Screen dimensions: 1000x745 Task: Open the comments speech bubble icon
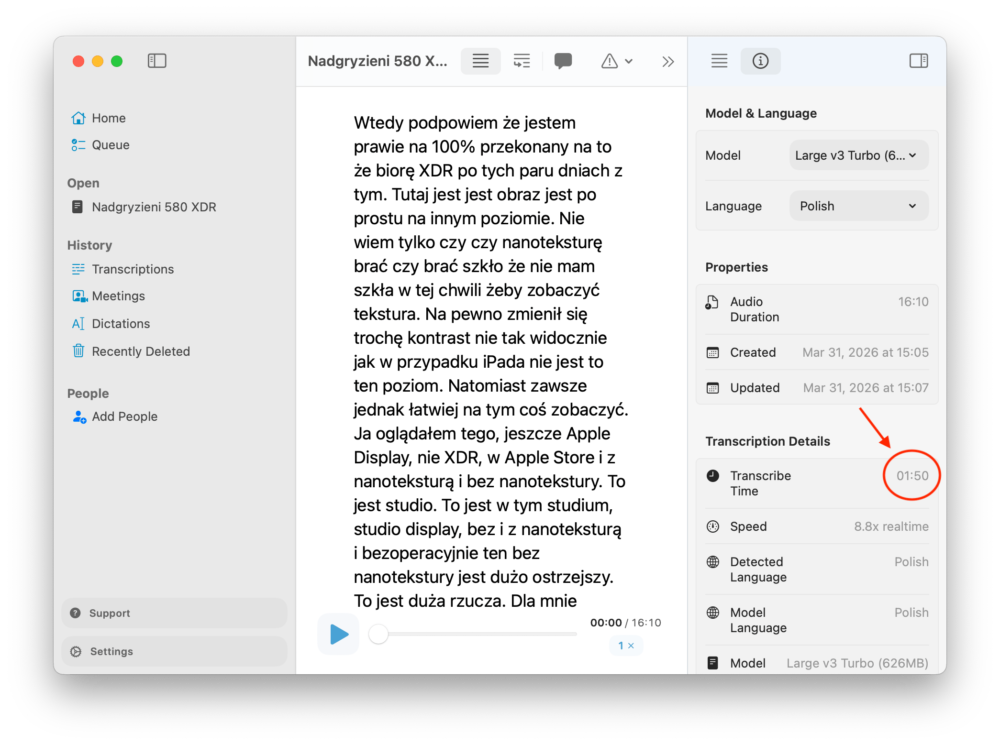(x=563, y=61)
